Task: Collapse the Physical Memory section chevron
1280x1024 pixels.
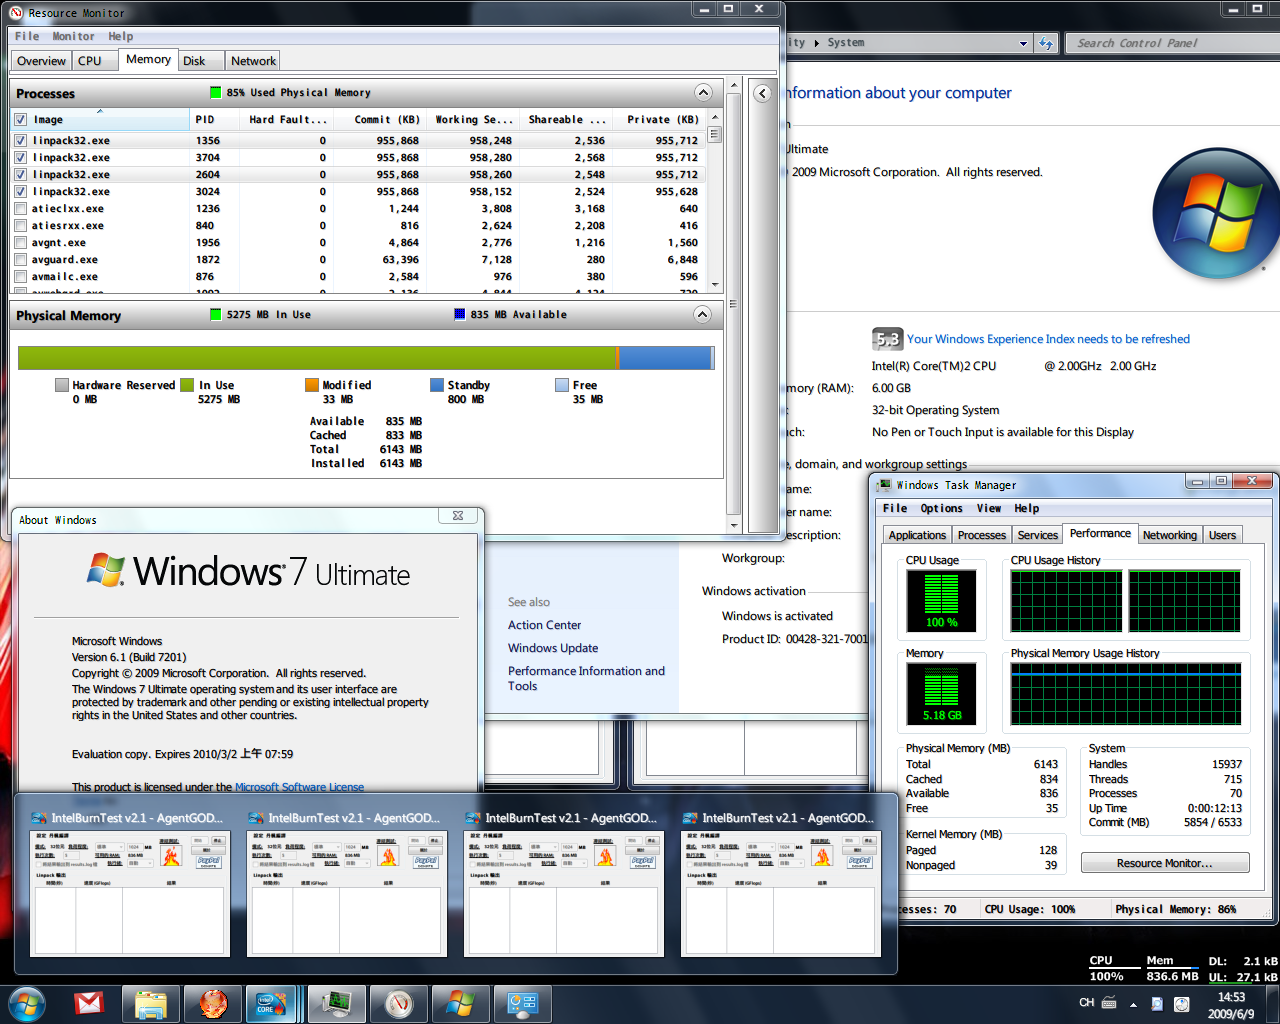Action: pos(703,314)
